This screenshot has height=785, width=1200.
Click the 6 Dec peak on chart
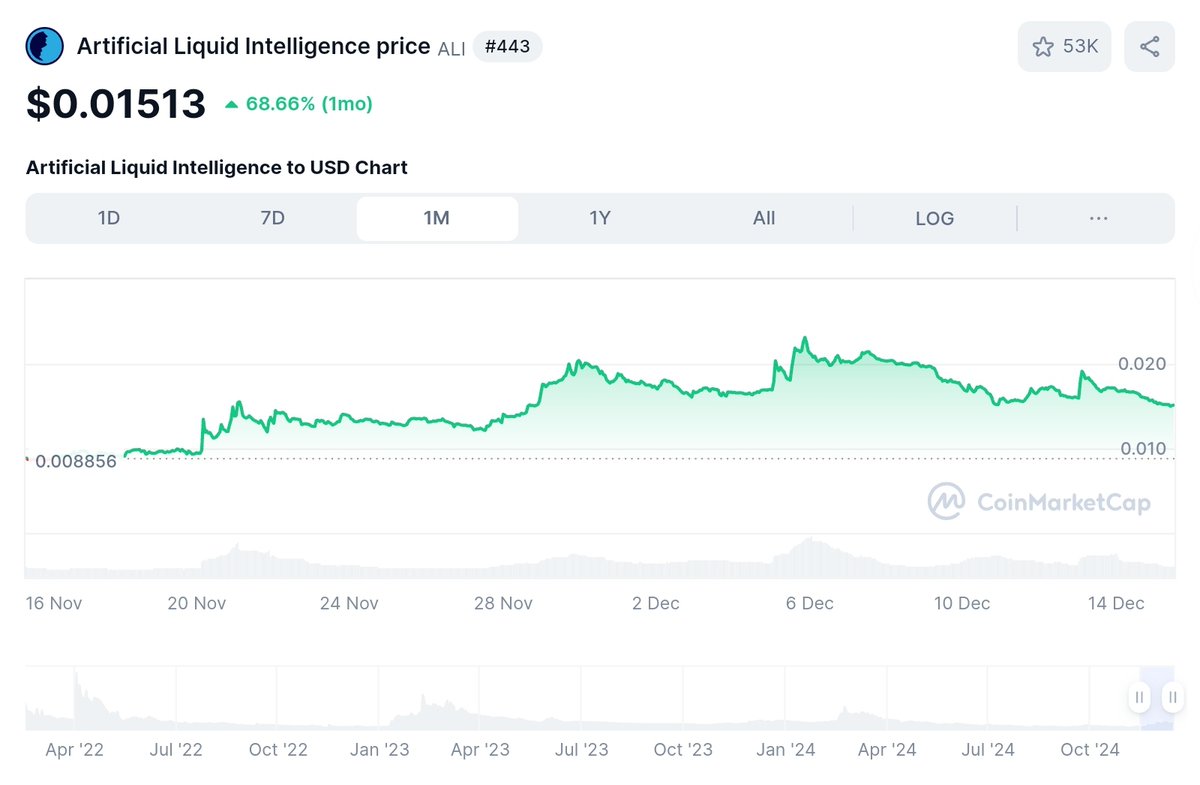click(x=804, y=340)
